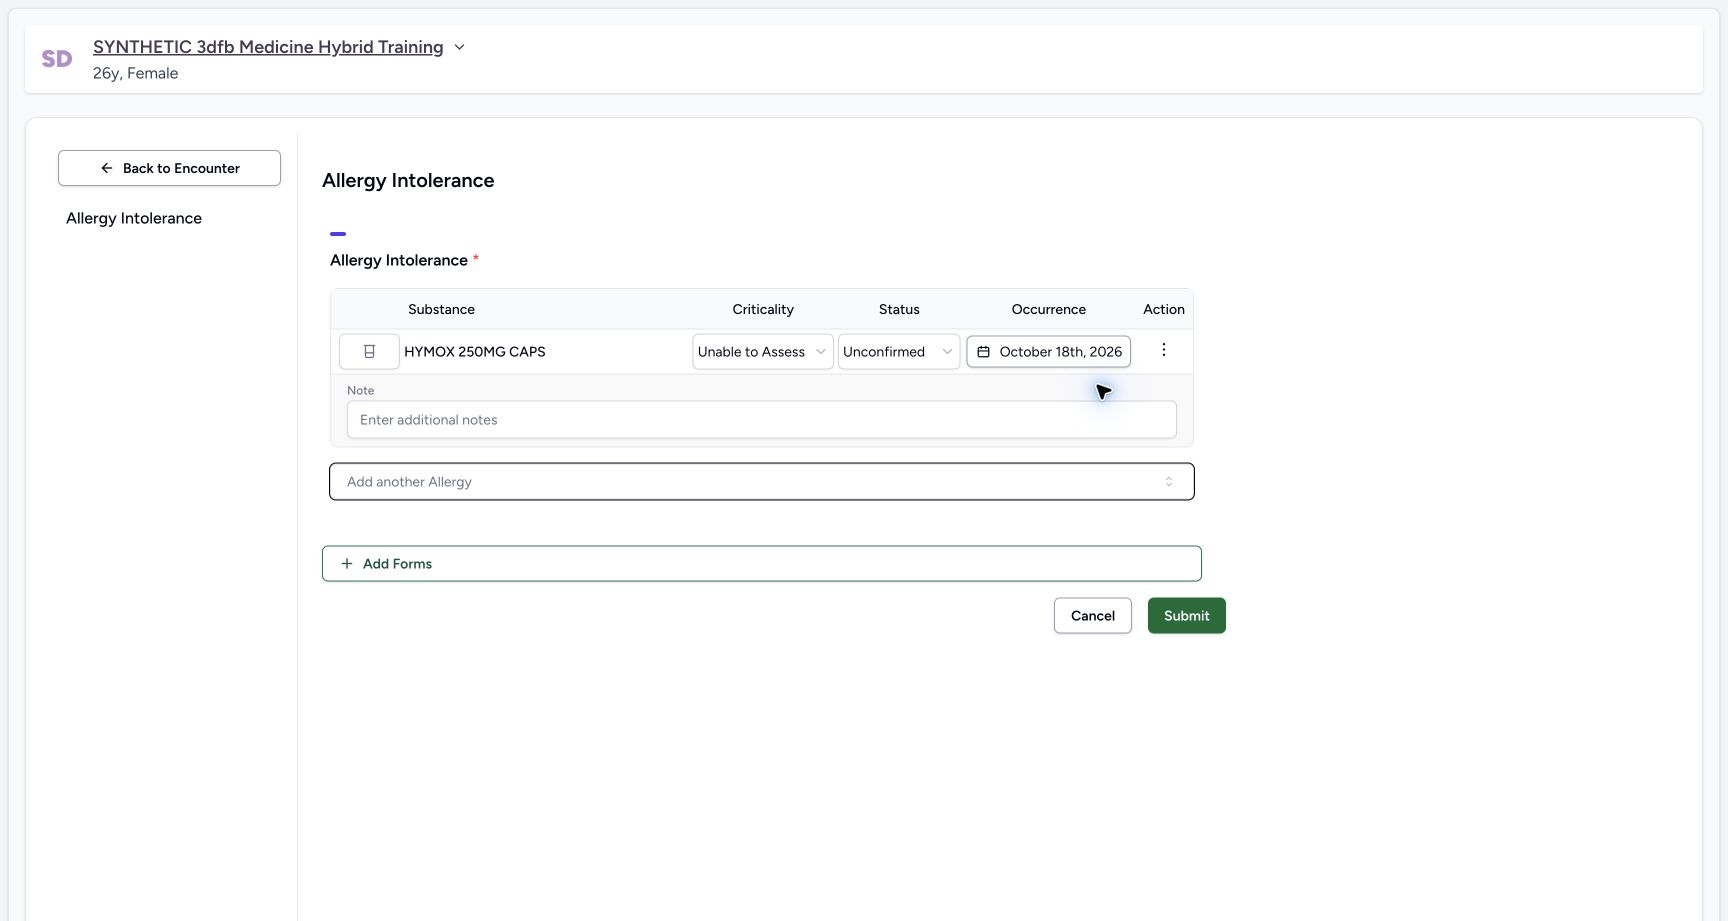
Task: Go back to the encounter
Action: coord(169,168)
